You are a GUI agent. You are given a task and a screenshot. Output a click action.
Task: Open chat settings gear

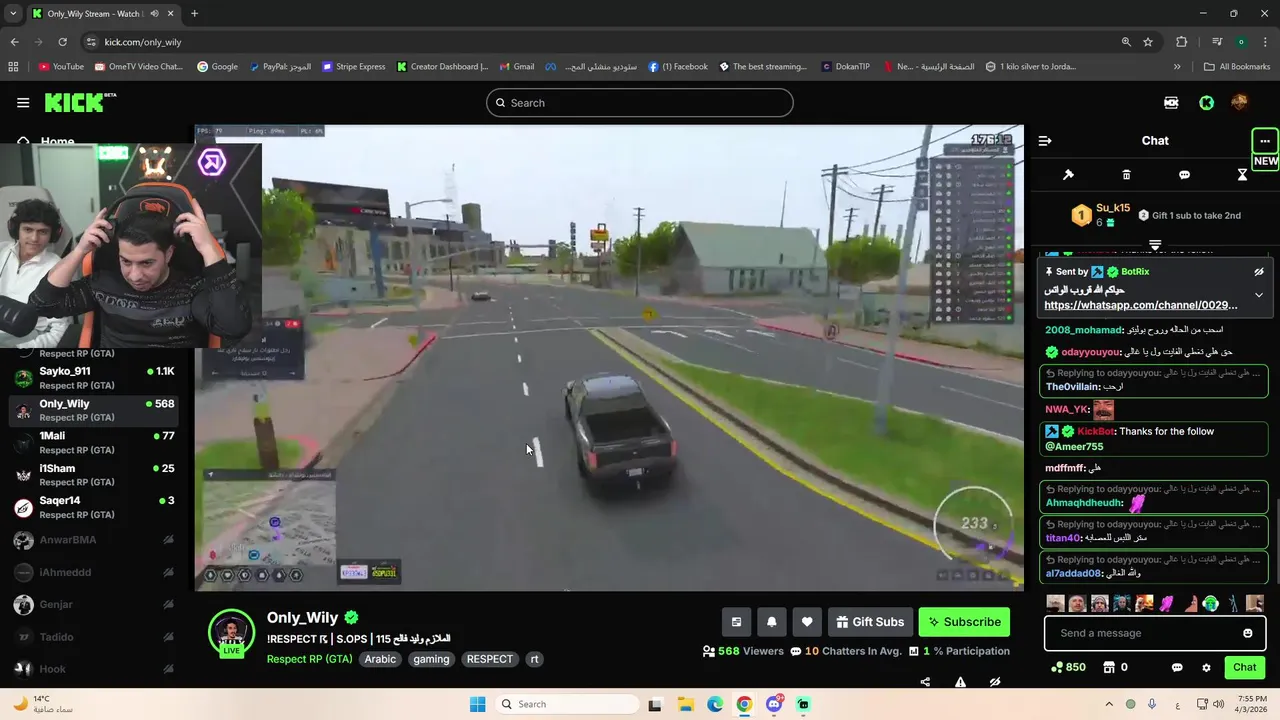(x=1206, y=667)
